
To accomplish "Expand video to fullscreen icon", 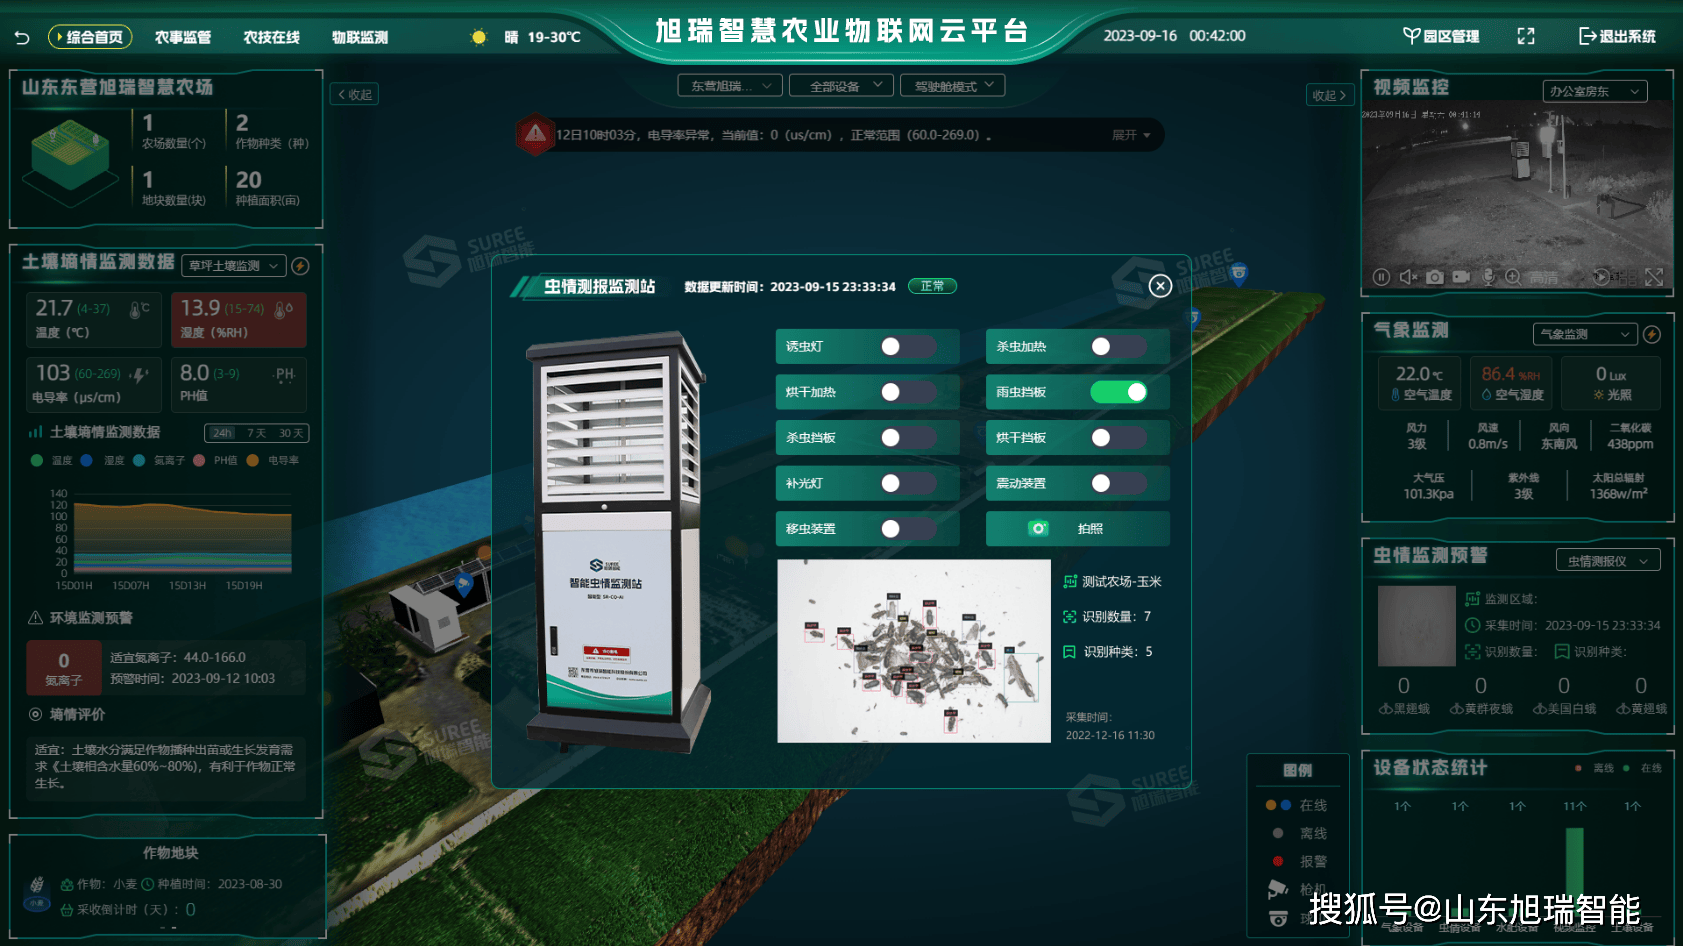I will [x=1654, y=277].
